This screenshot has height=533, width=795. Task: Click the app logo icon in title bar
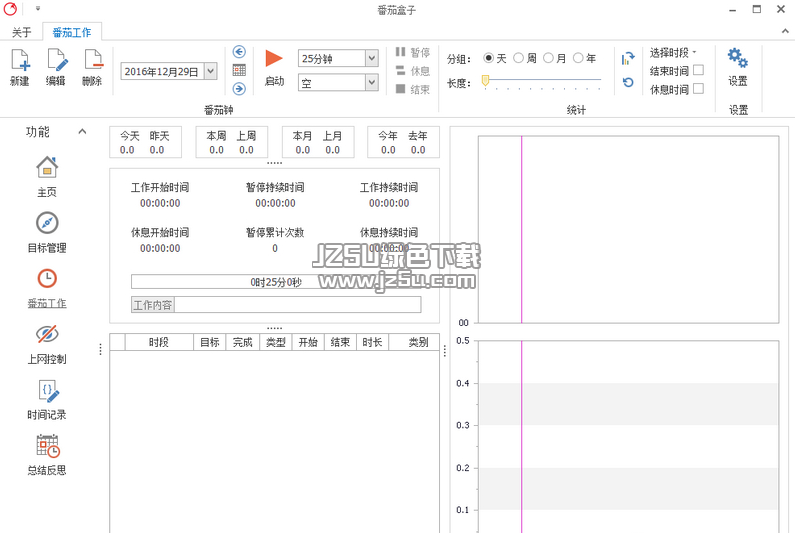[x=10, y=9]
